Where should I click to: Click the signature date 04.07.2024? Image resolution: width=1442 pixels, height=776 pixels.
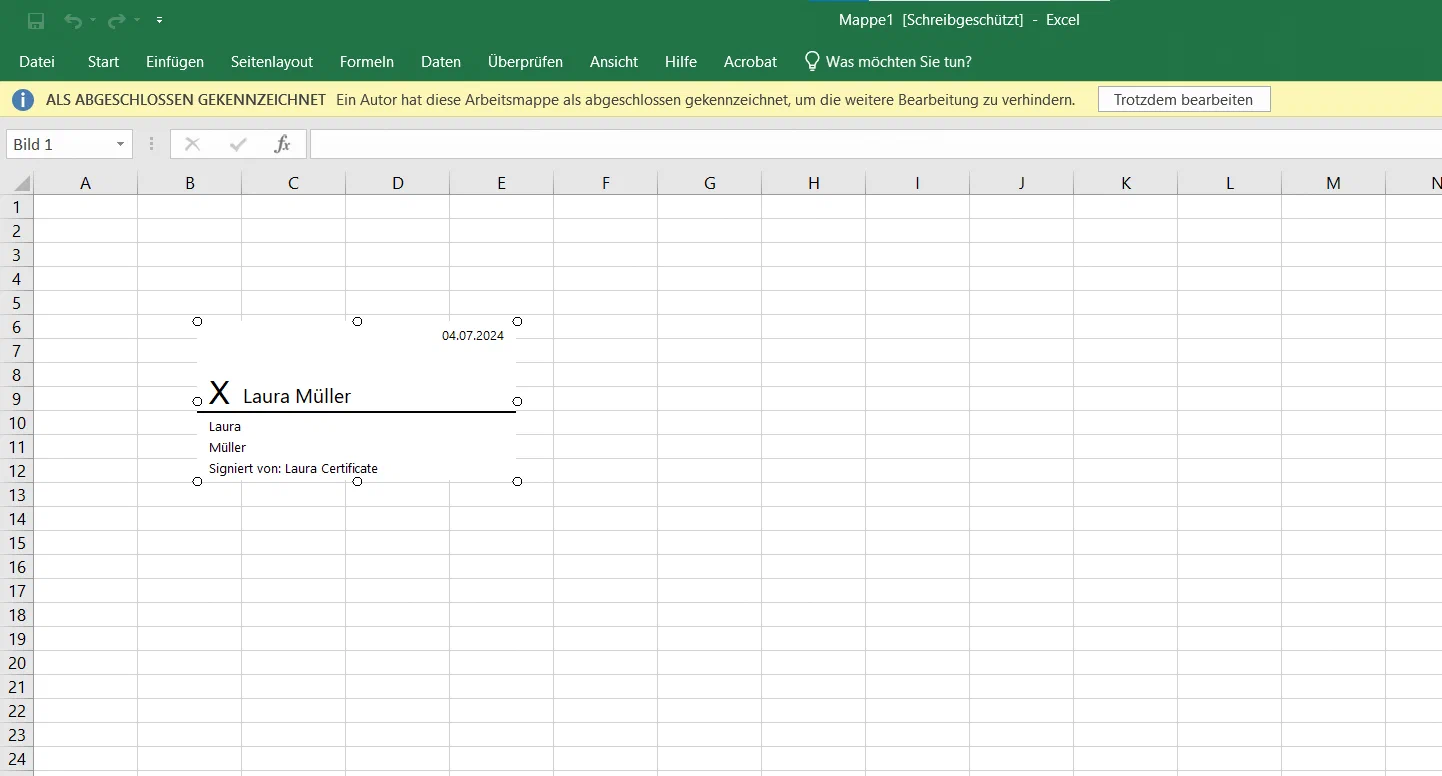473,336
